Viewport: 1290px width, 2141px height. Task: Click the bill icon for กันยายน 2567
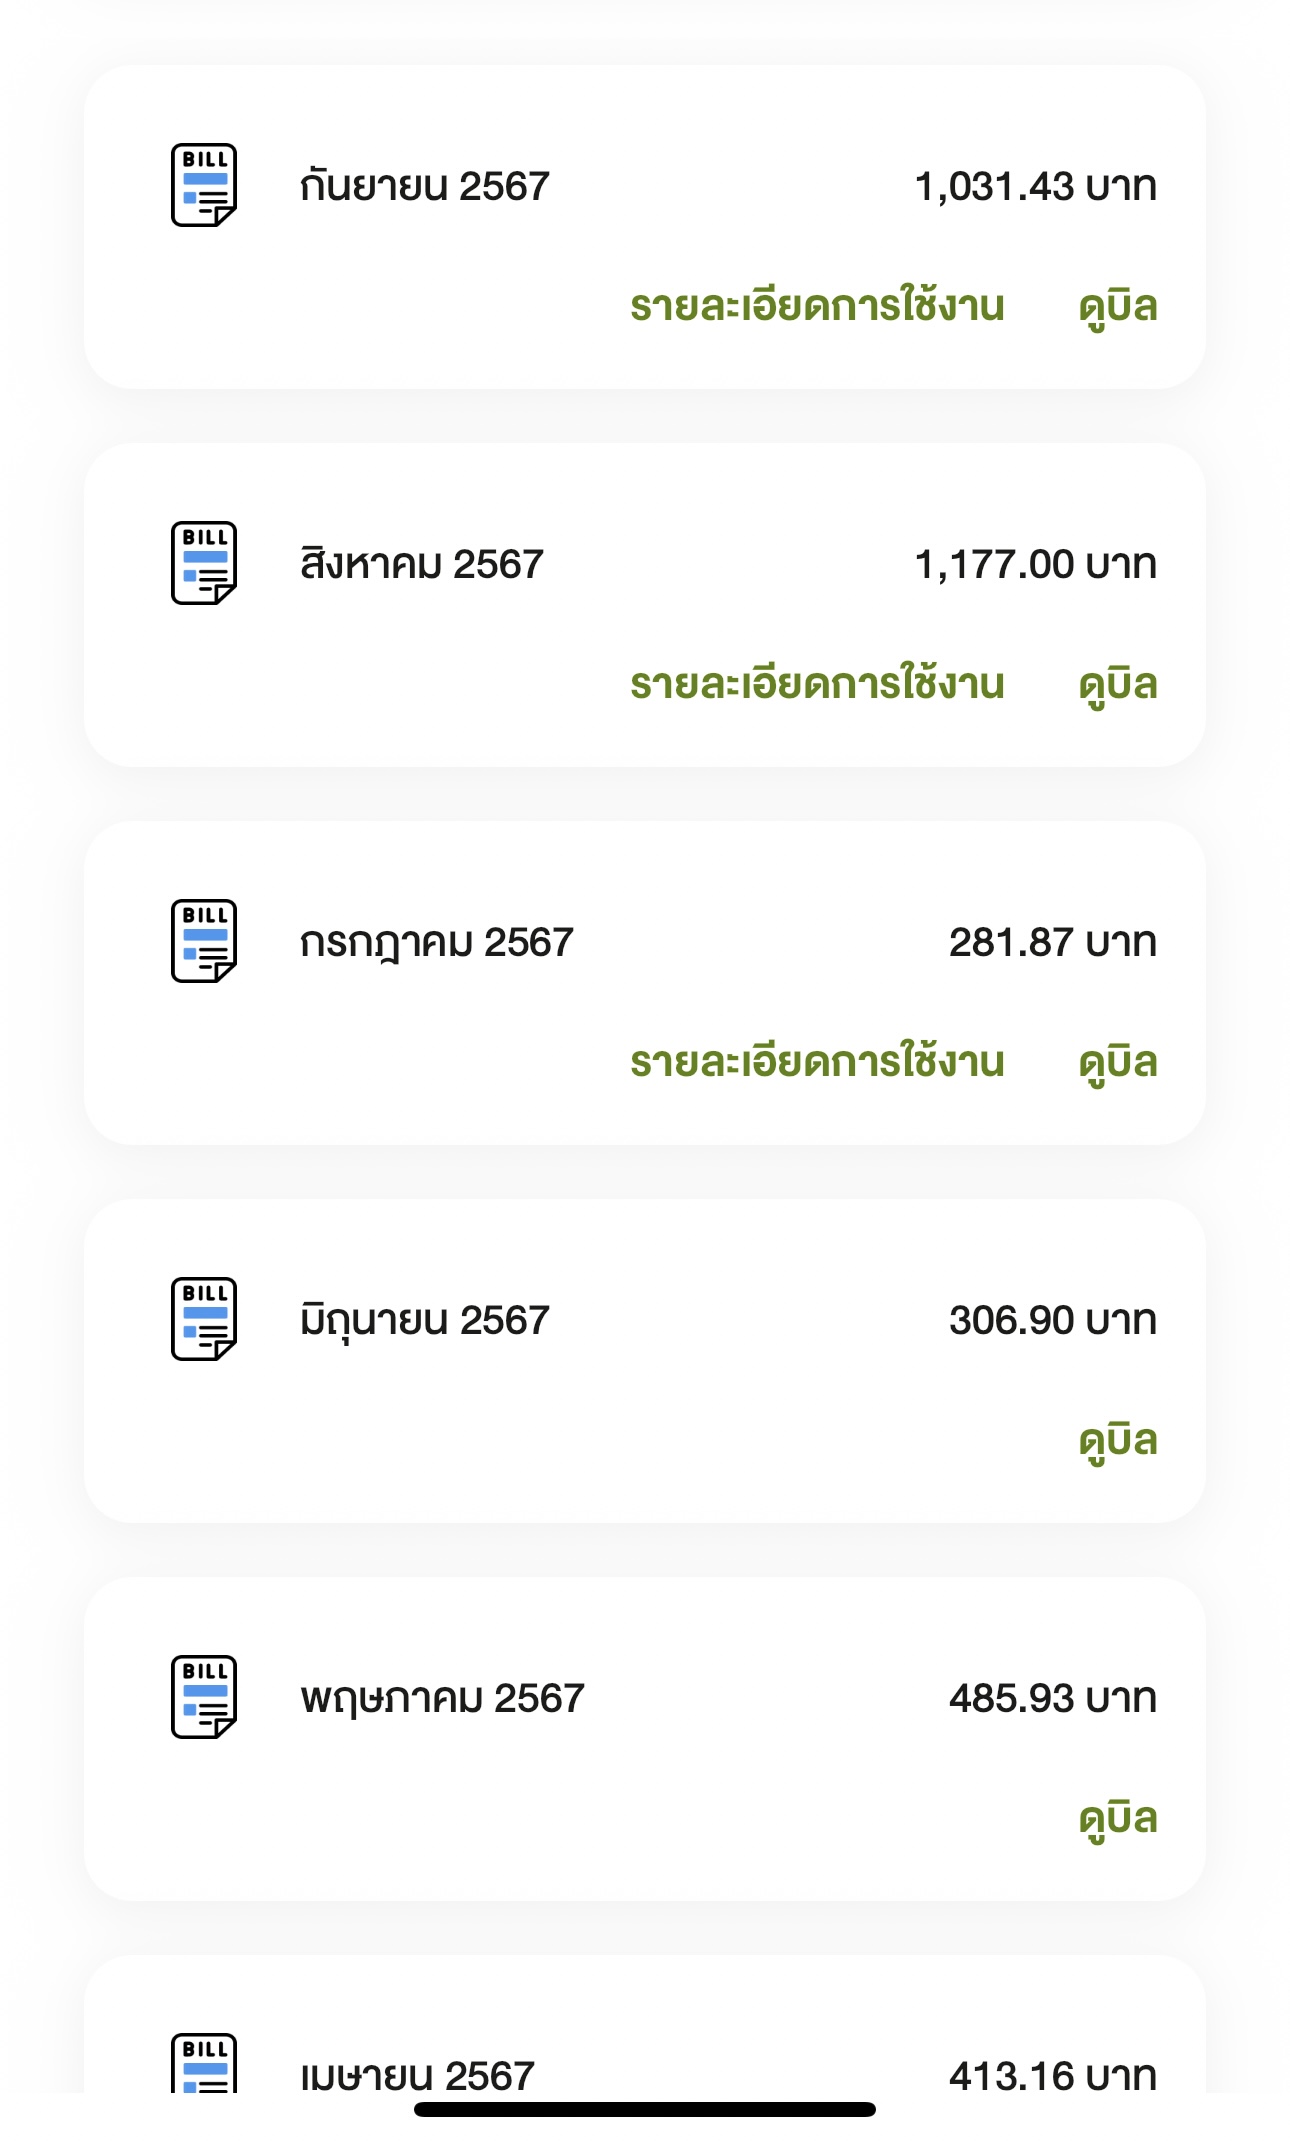point(204,185)
